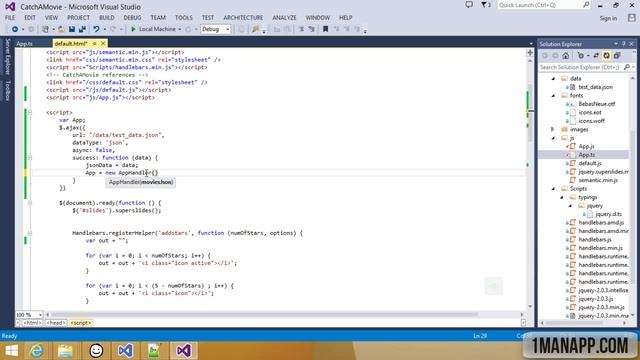This screenshot has height=360, width=640.
Task: Collapse the script block outlining toggle
Action: tap(30, 112)
